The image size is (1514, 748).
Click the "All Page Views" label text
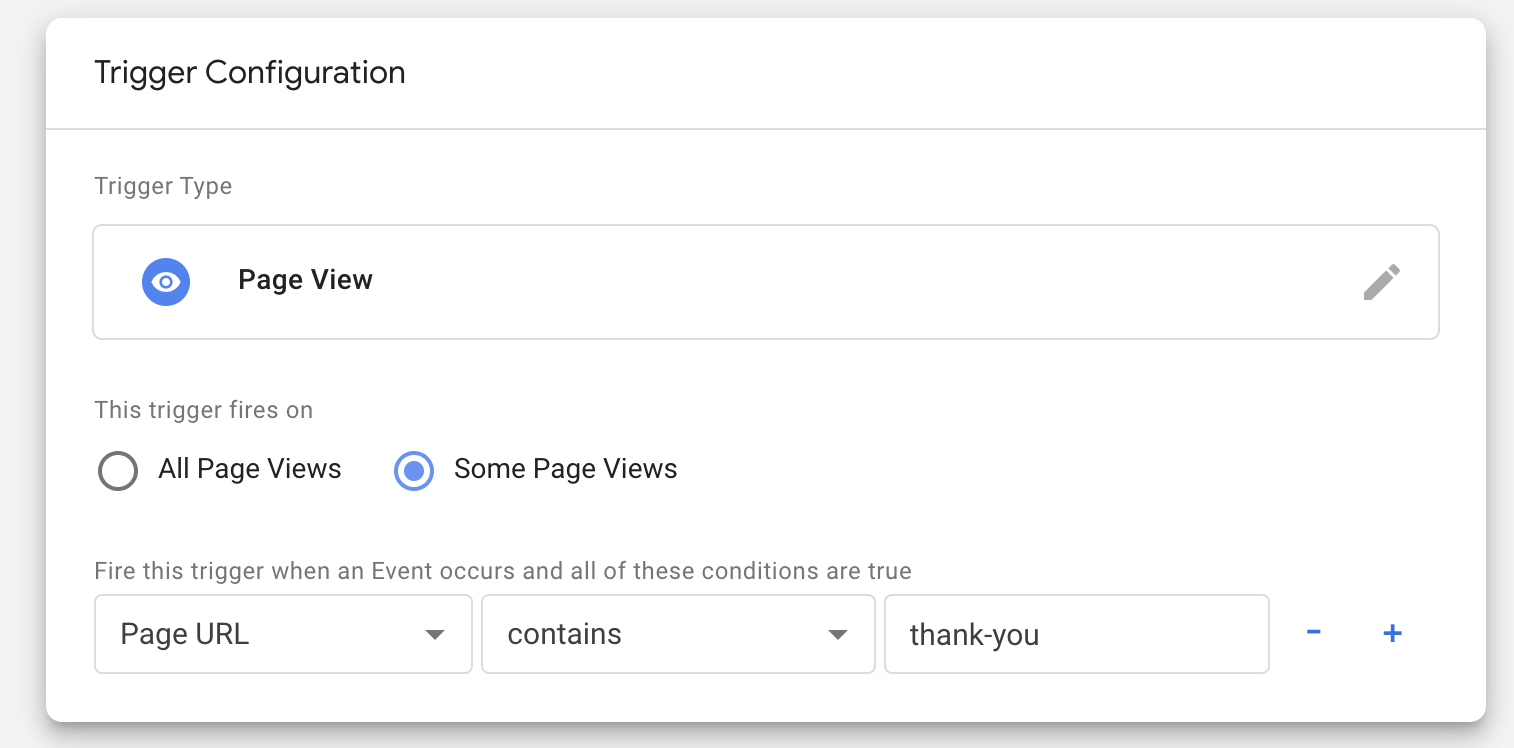(250, 469)
